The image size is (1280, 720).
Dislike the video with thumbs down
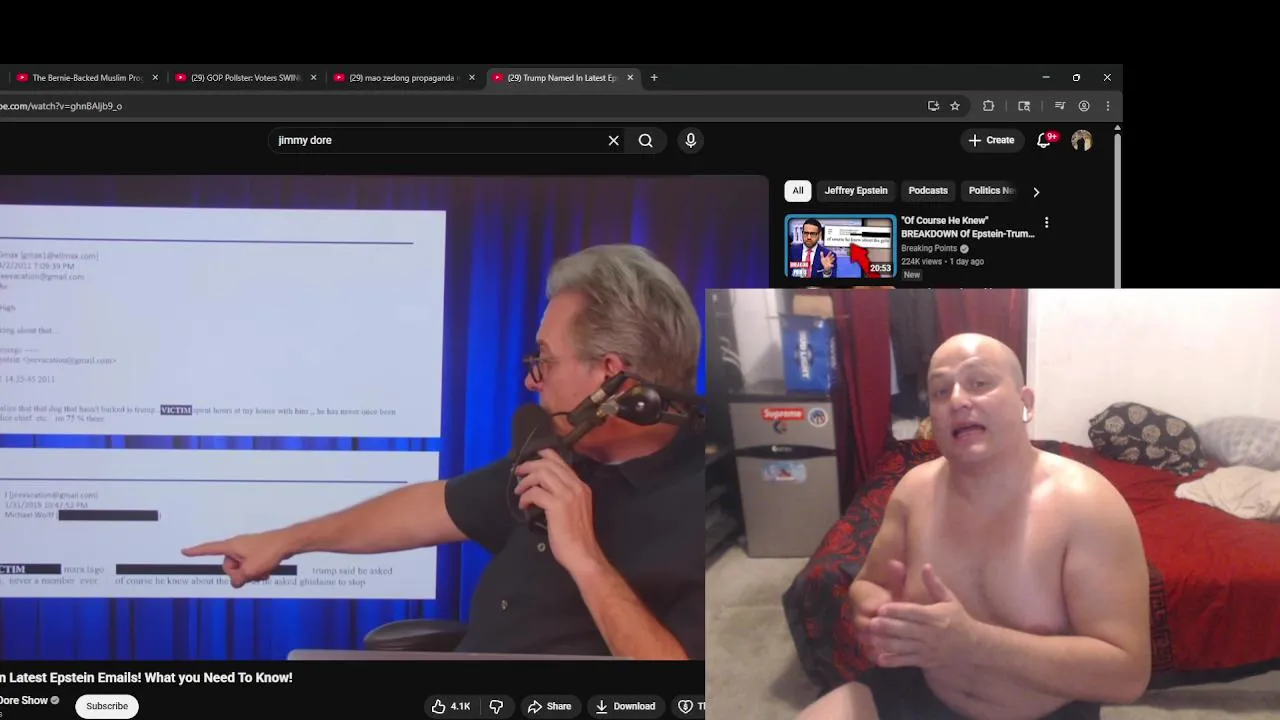tap(496, 706)
